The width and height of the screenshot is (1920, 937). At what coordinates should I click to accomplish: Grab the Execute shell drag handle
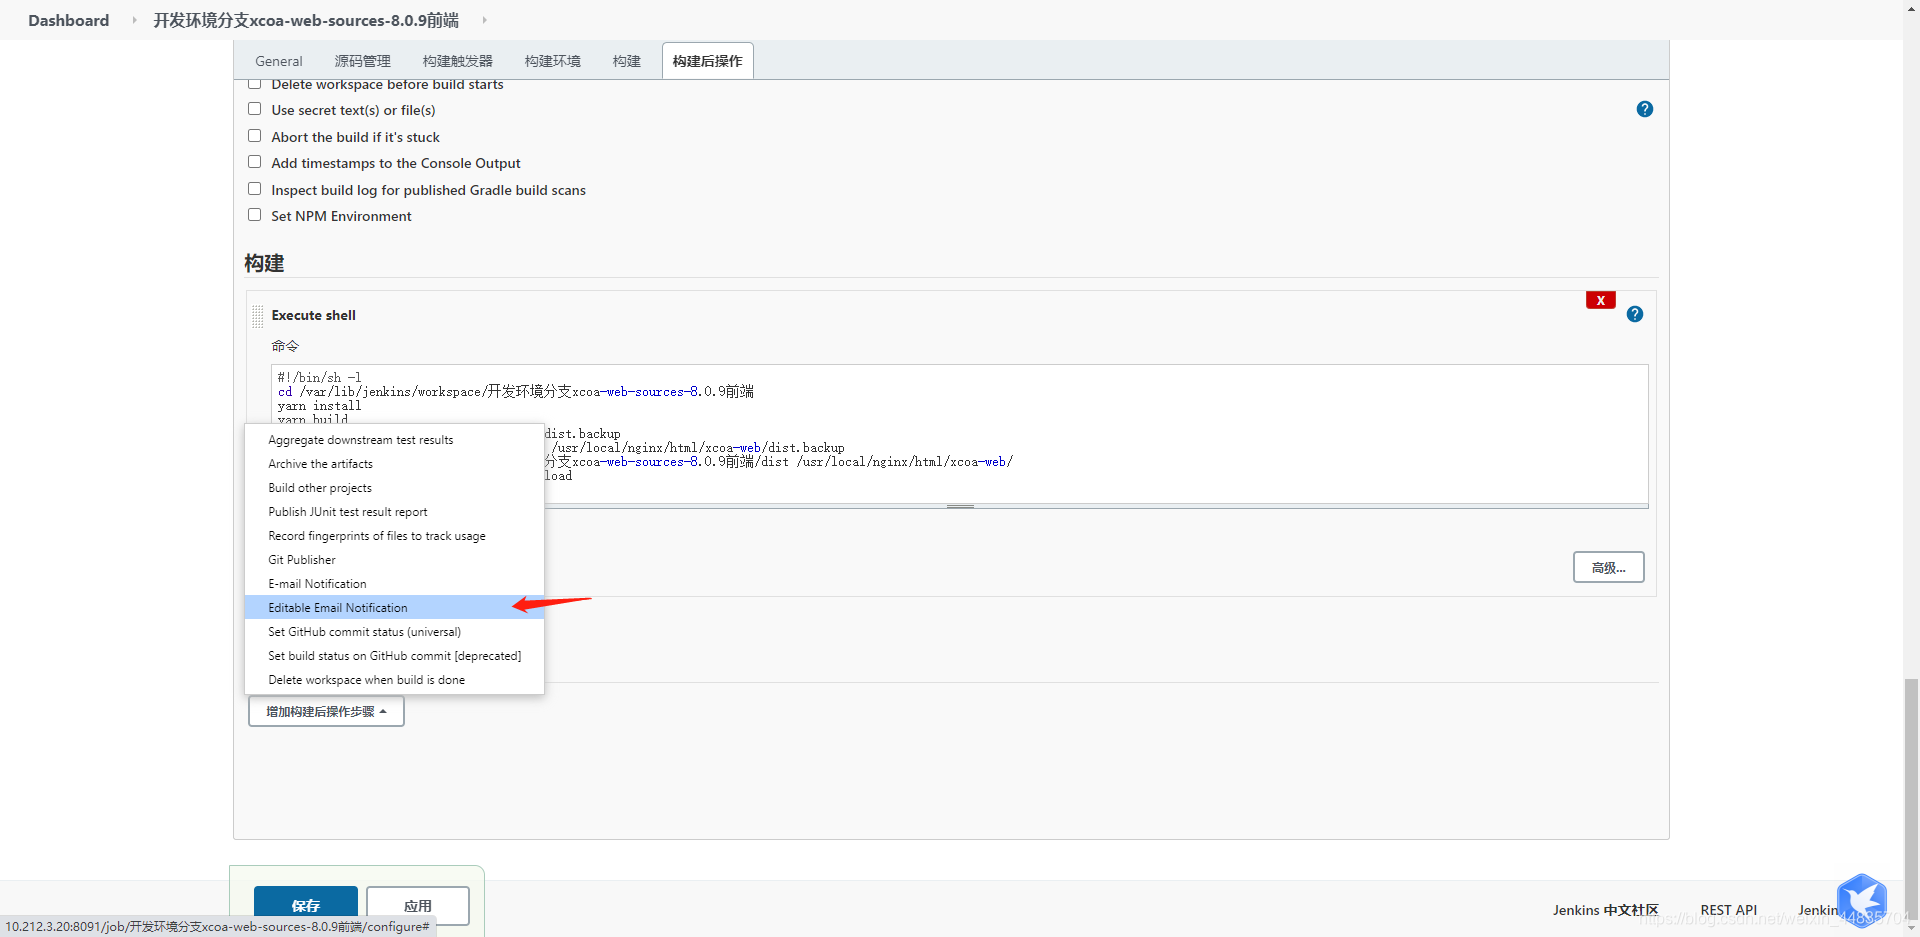pyautogui.click(x=258, y=316)
